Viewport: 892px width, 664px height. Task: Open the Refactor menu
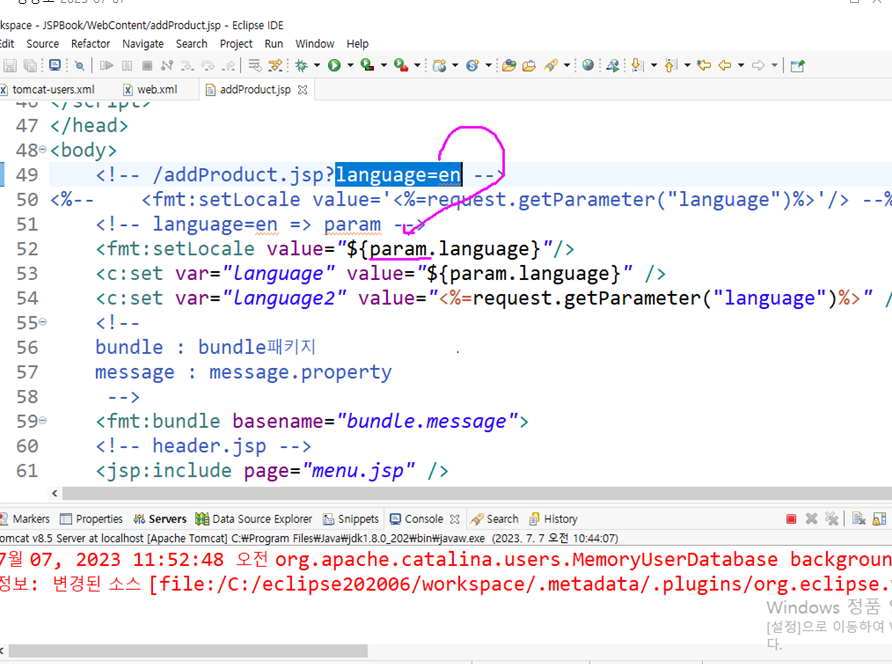coord(90,44)
